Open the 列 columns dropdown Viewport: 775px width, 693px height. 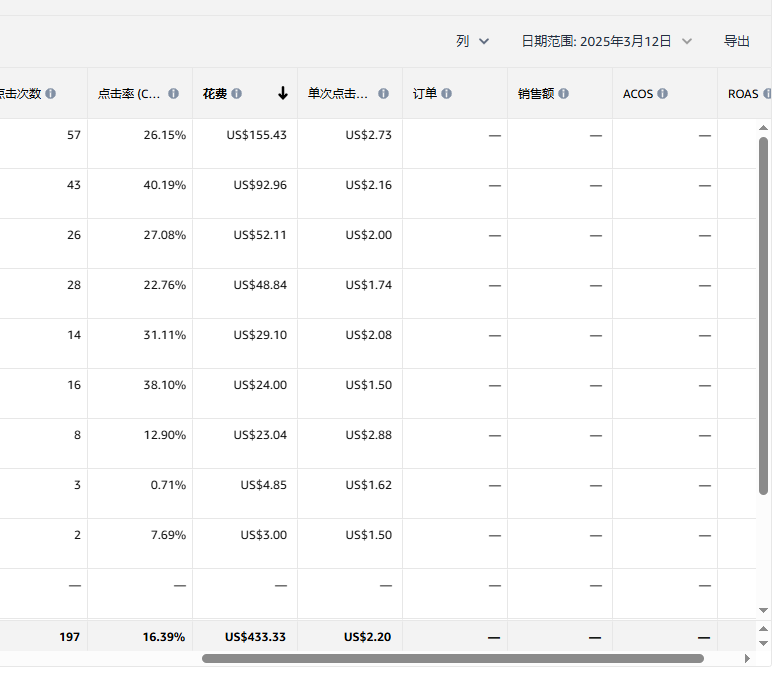(x=473, y=41)
